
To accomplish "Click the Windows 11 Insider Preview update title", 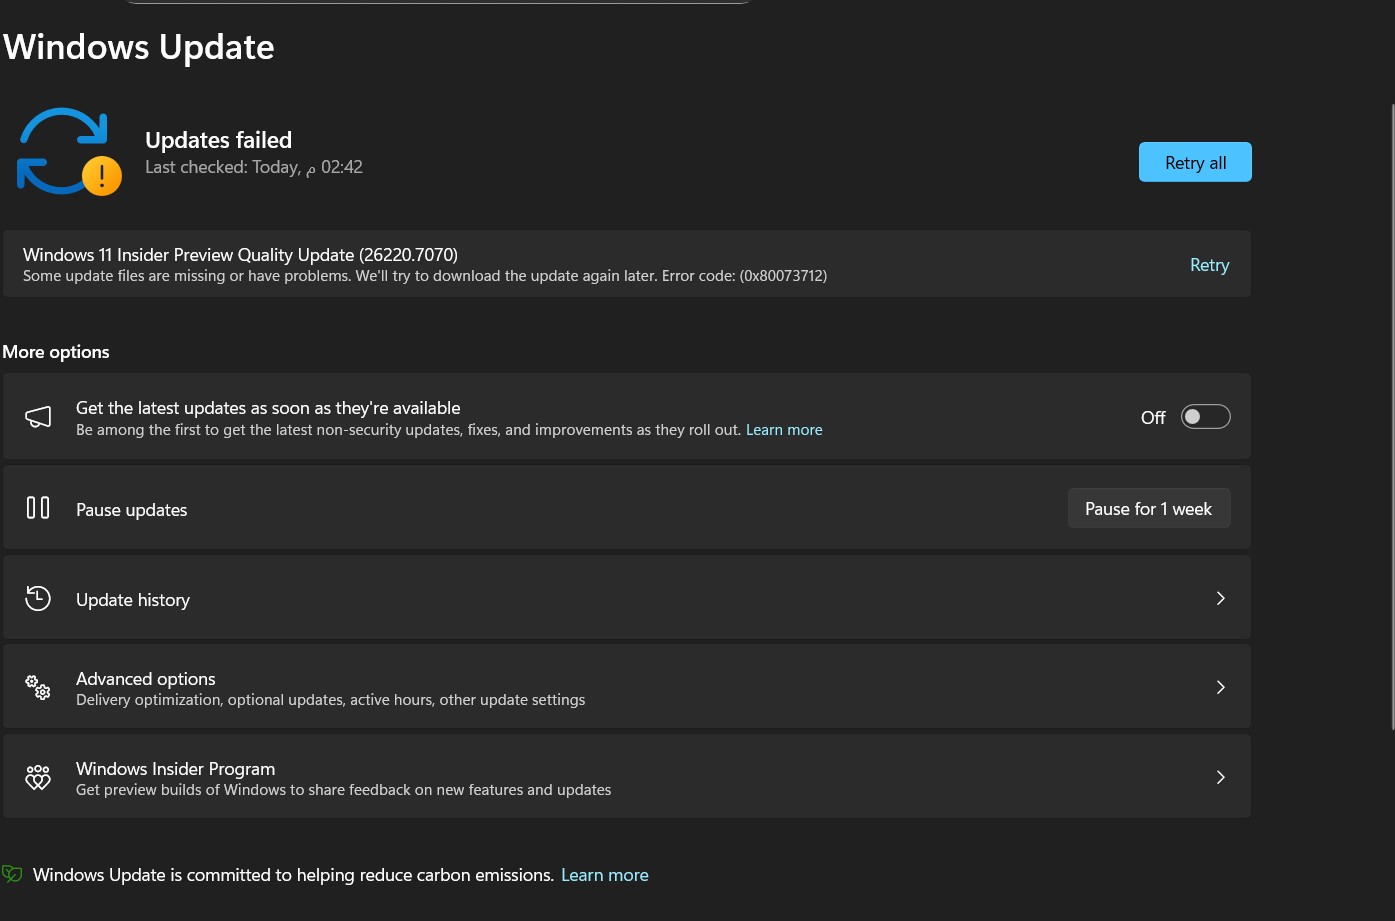I will click(240, 255).
